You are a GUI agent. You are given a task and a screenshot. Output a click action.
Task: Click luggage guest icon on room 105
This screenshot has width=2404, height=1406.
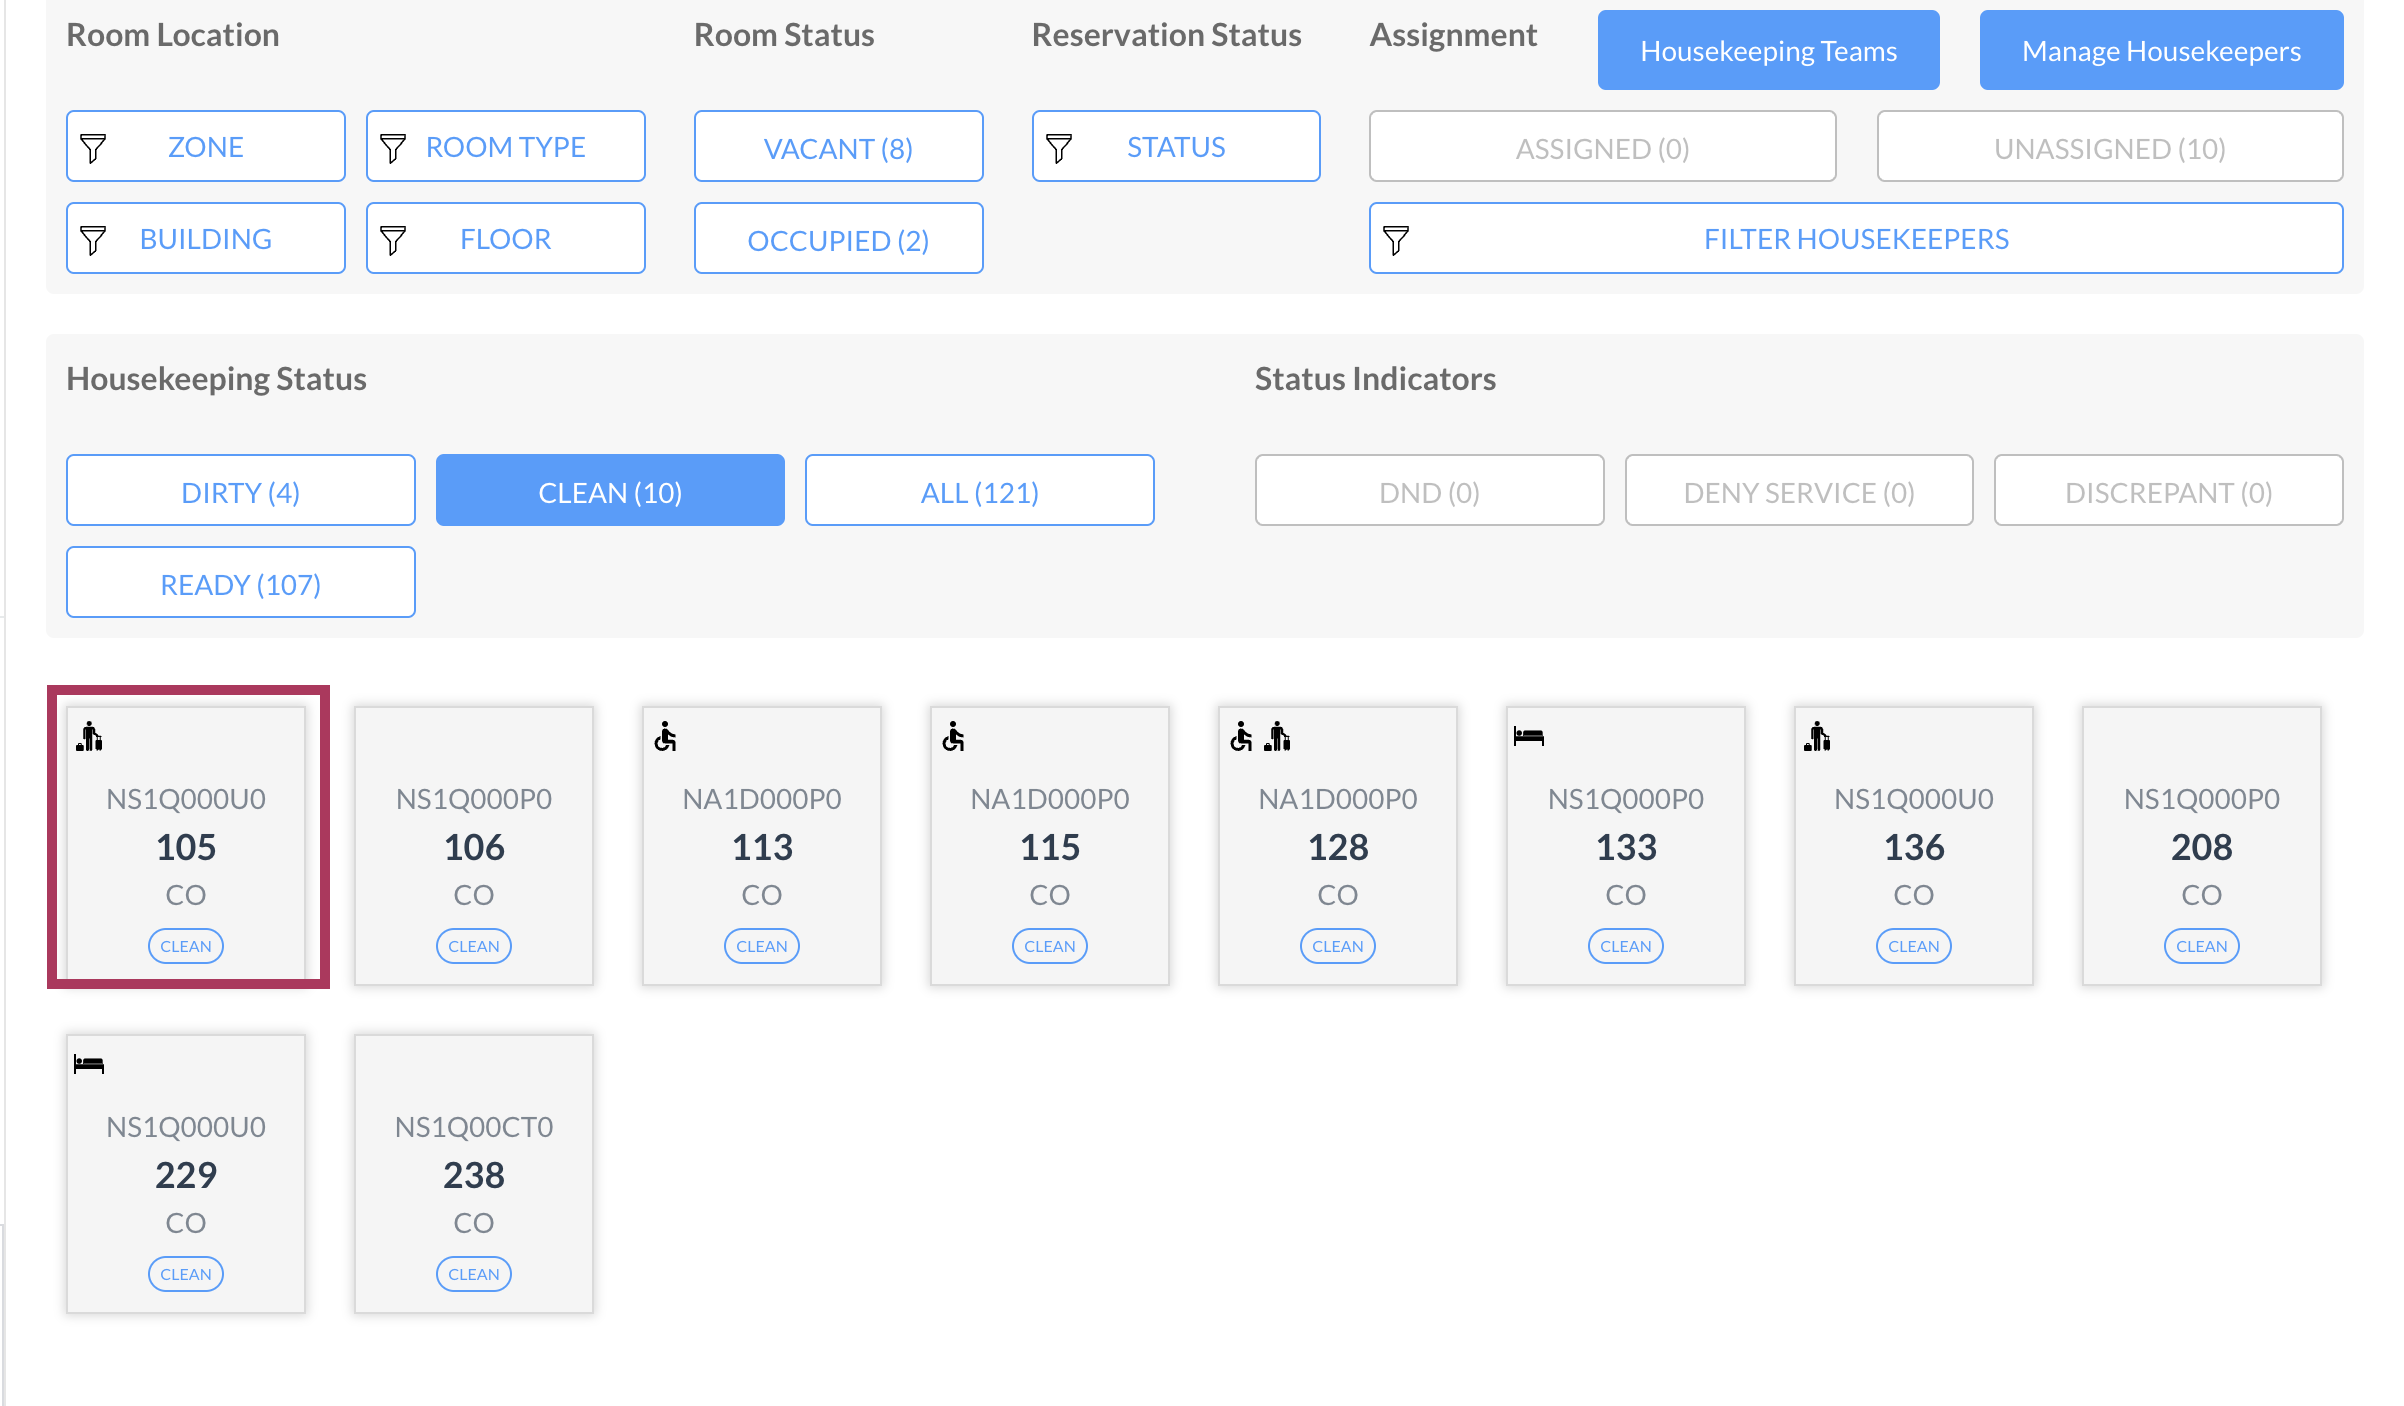(x=90, y=737)
